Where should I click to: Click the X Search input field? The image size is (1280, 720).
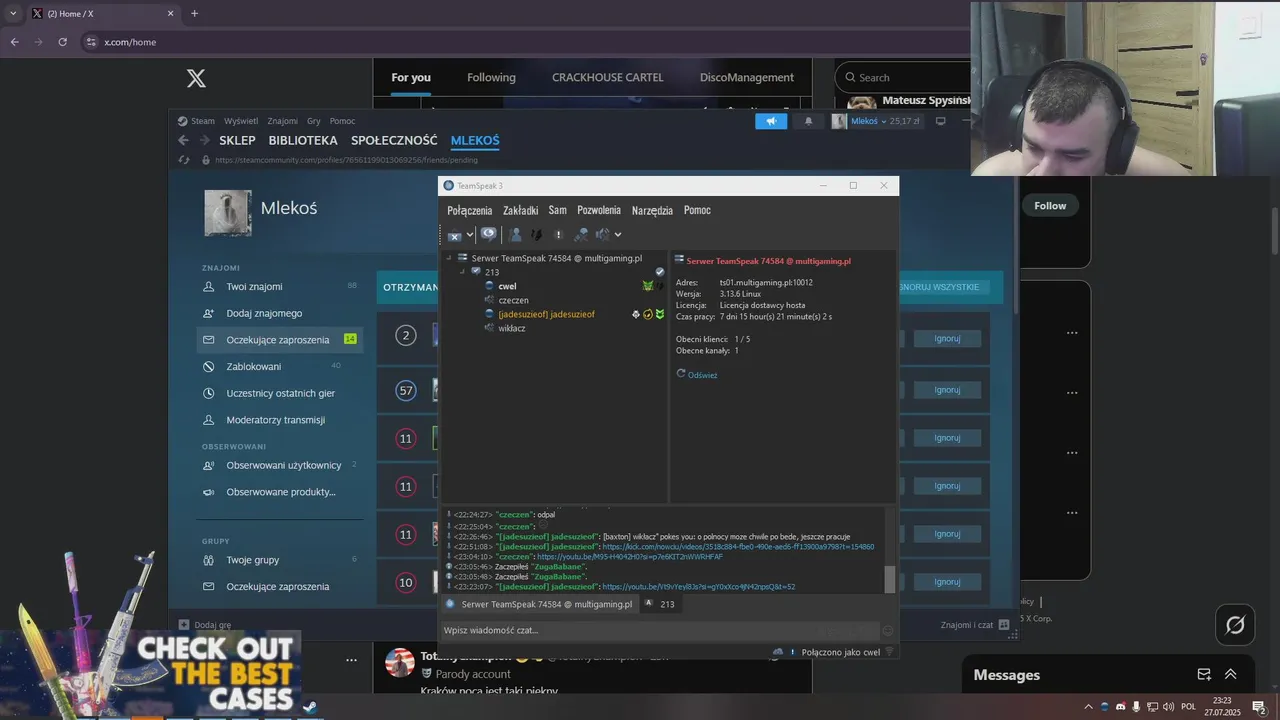click(904, 78)
